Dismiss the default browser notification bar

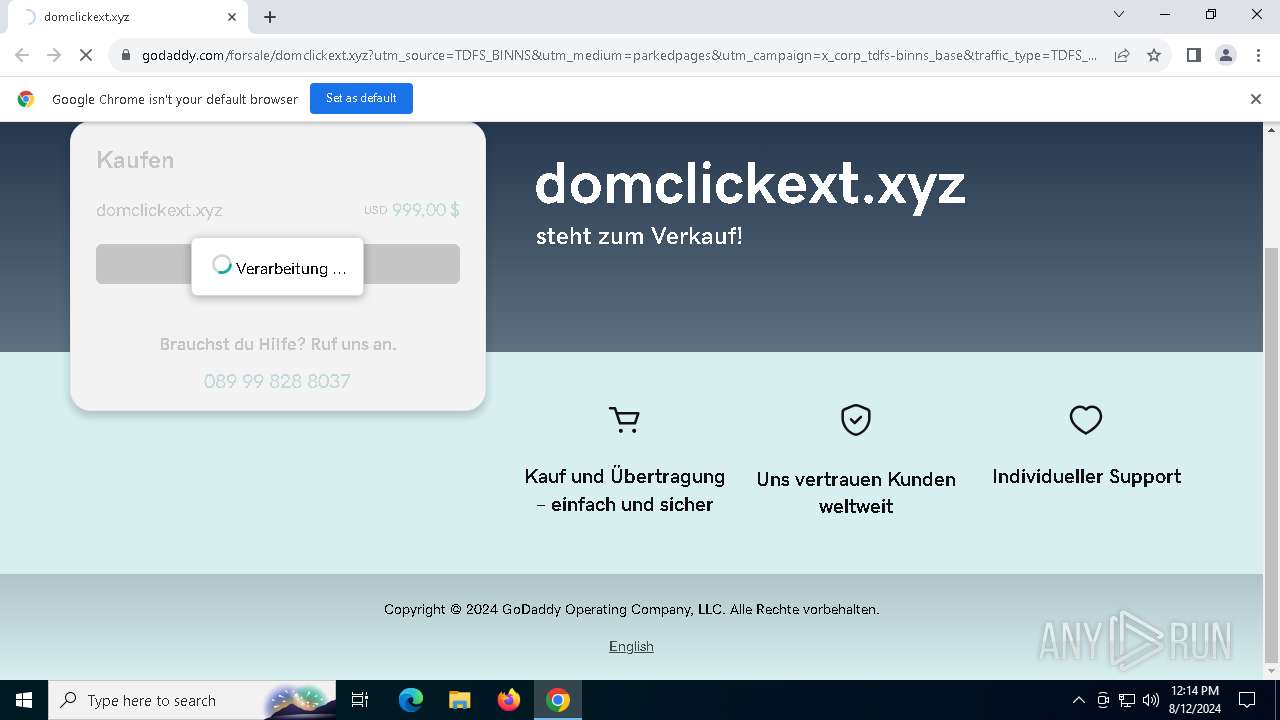(1256, 99)
